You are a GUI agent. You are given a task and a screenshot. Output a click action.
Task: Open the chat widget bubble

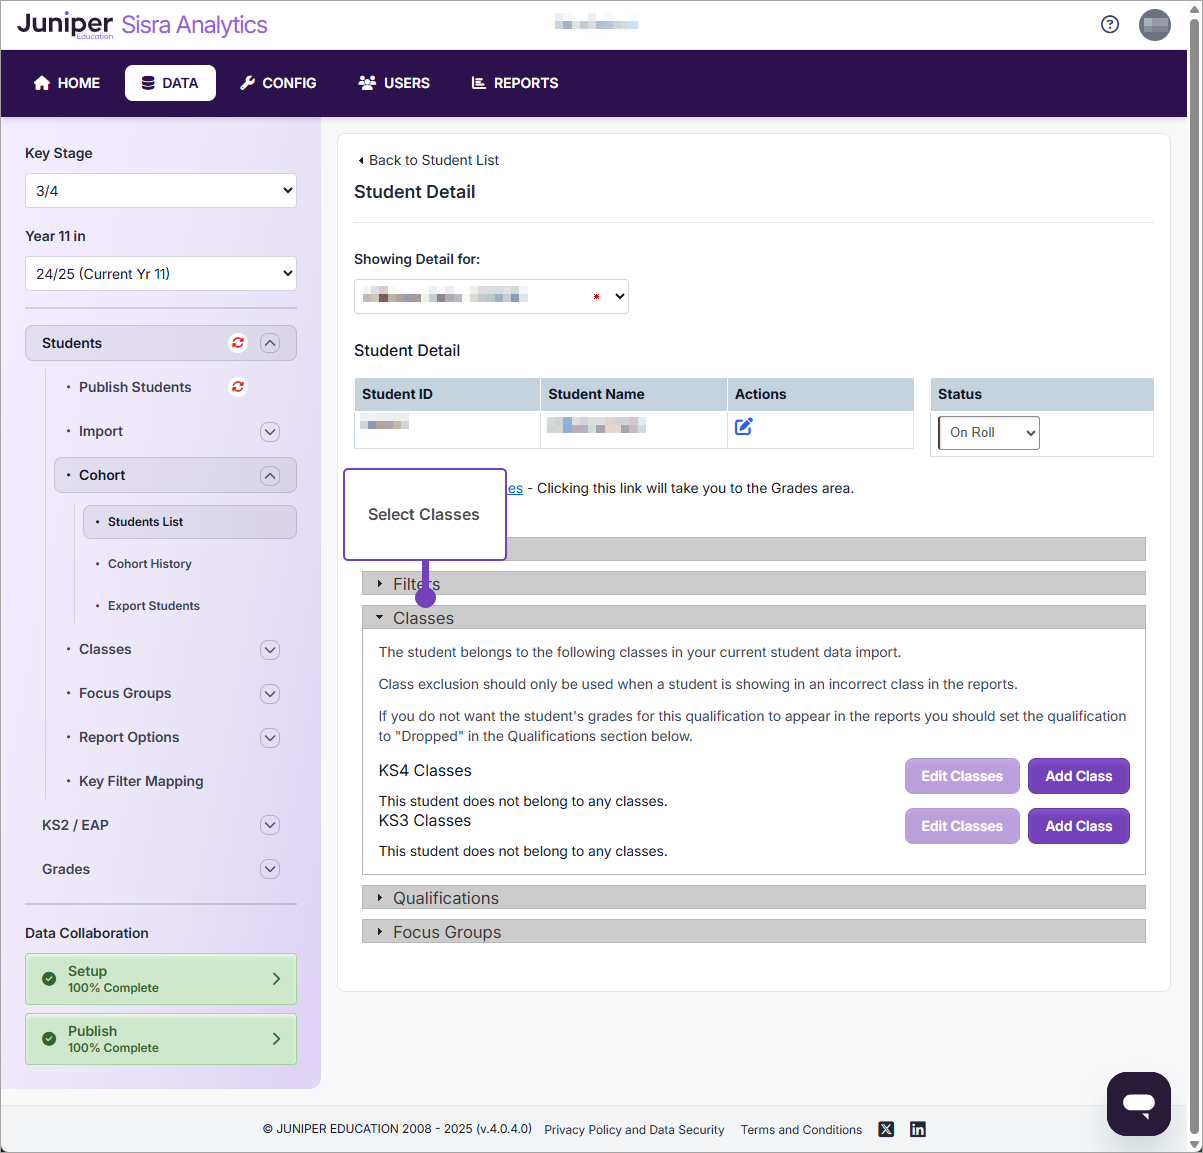[x=1138, y=1103]
